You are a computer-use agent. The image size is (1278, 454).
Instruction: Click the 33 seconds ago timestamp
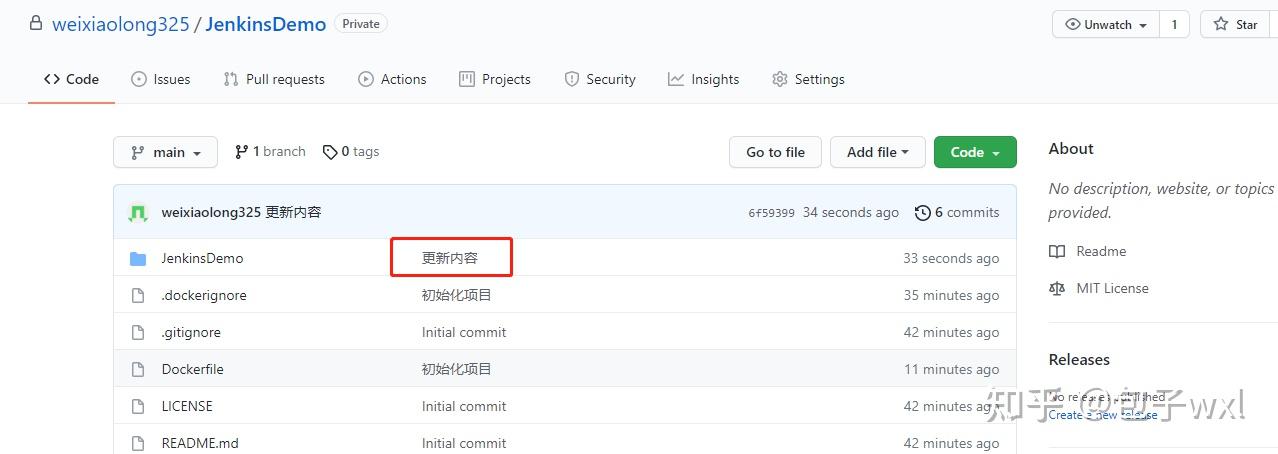click(x=951, y=258)
